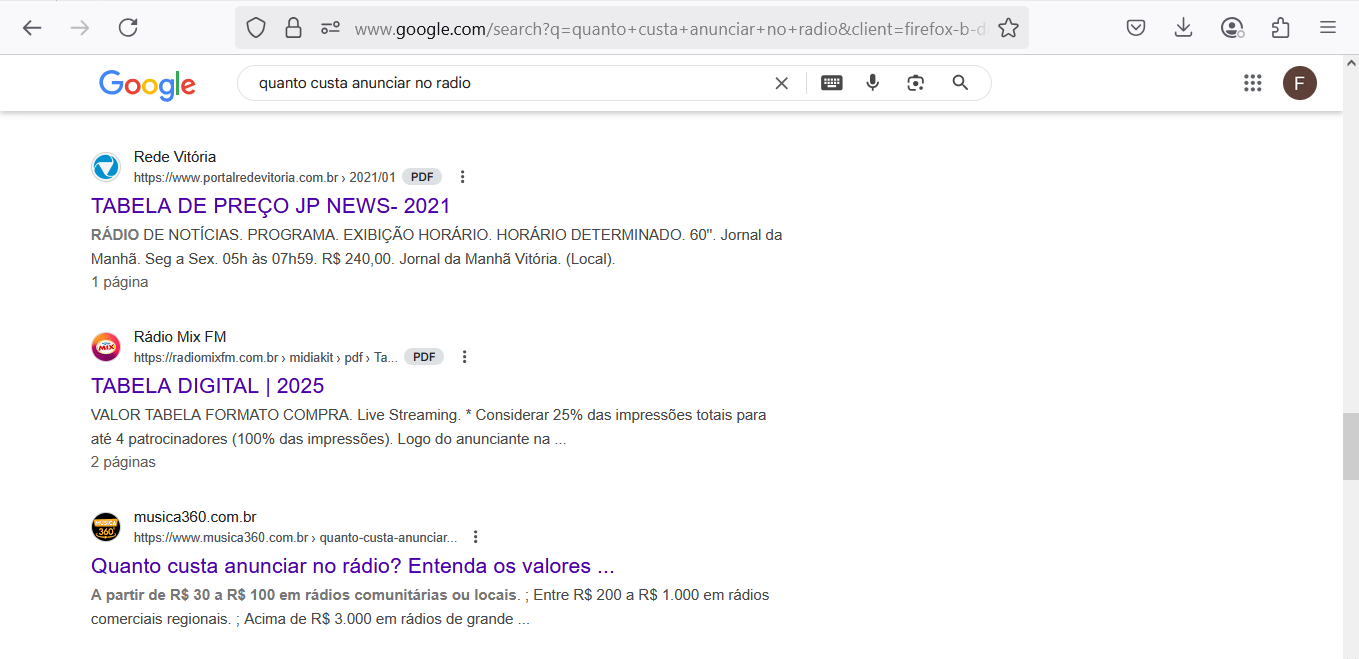Open TABELA DIGITAL | 2025 result
Image resolution: width=1359 pixels, height=659 pixels.
(x=208, y=386)
